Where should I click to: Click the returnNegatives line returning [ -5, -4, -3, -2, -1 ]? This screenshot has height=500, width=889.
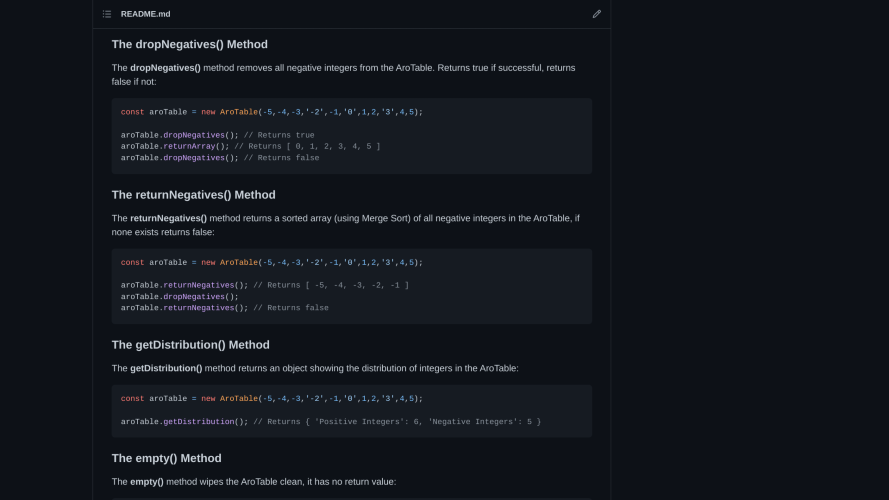(265, 285)
